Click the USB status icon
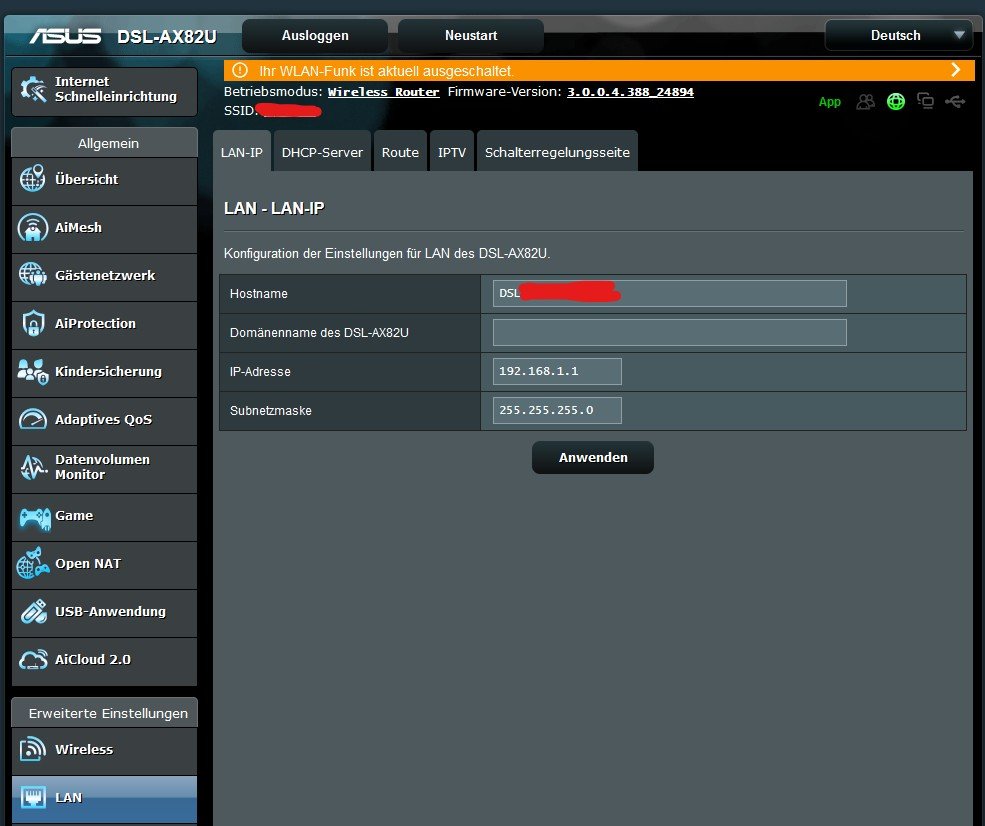This screenshot has height=826, width=985. (955, 101)
